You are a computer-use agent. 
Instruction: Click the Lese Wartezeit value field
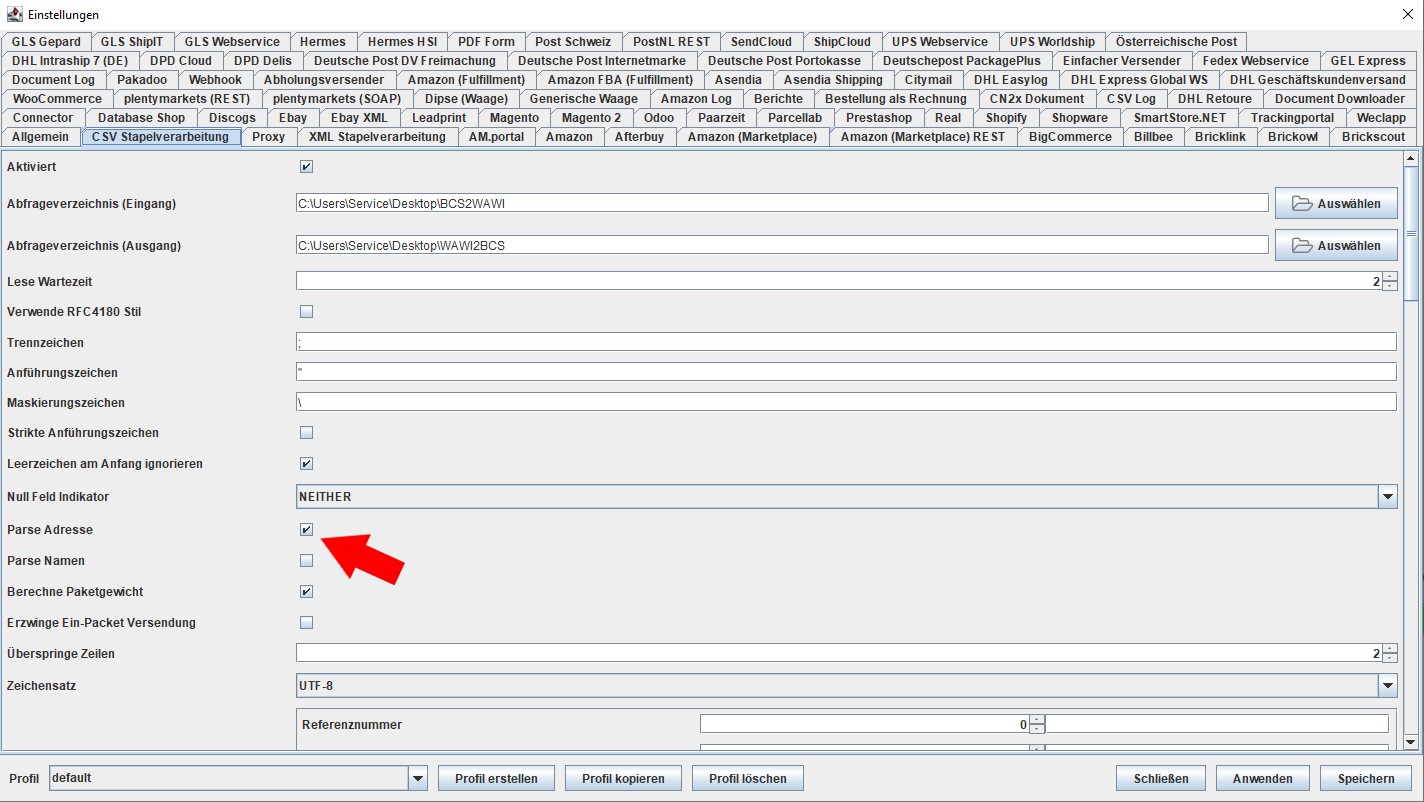coord(839,281)
